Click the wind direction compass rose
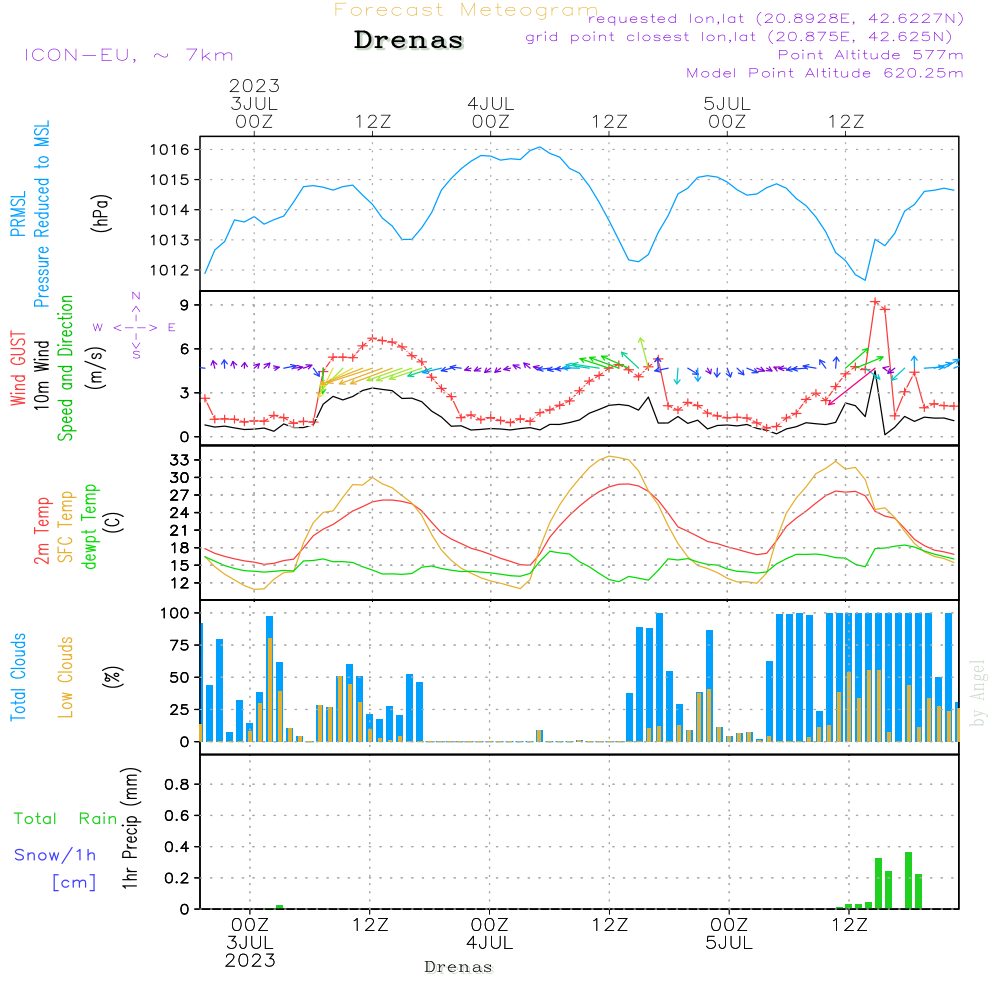Screen dimensions: 1000x1000 [x=135, y=326]
